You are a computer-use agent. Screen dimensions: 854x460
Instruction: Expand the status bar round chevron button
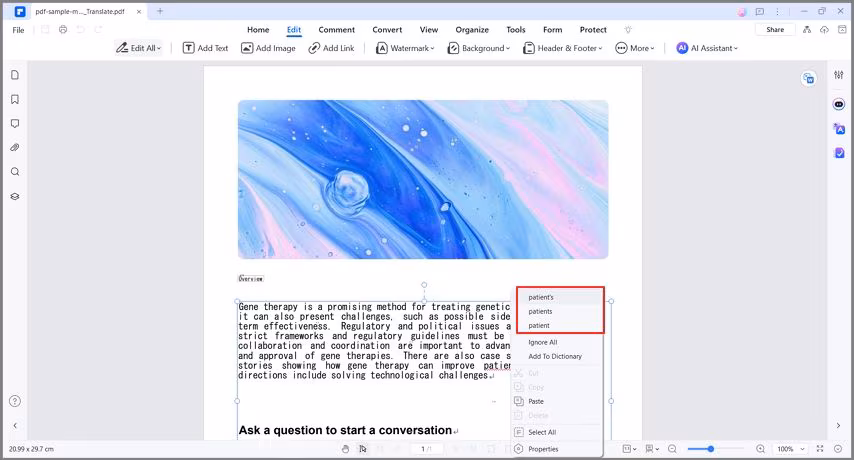pos(838,449)
